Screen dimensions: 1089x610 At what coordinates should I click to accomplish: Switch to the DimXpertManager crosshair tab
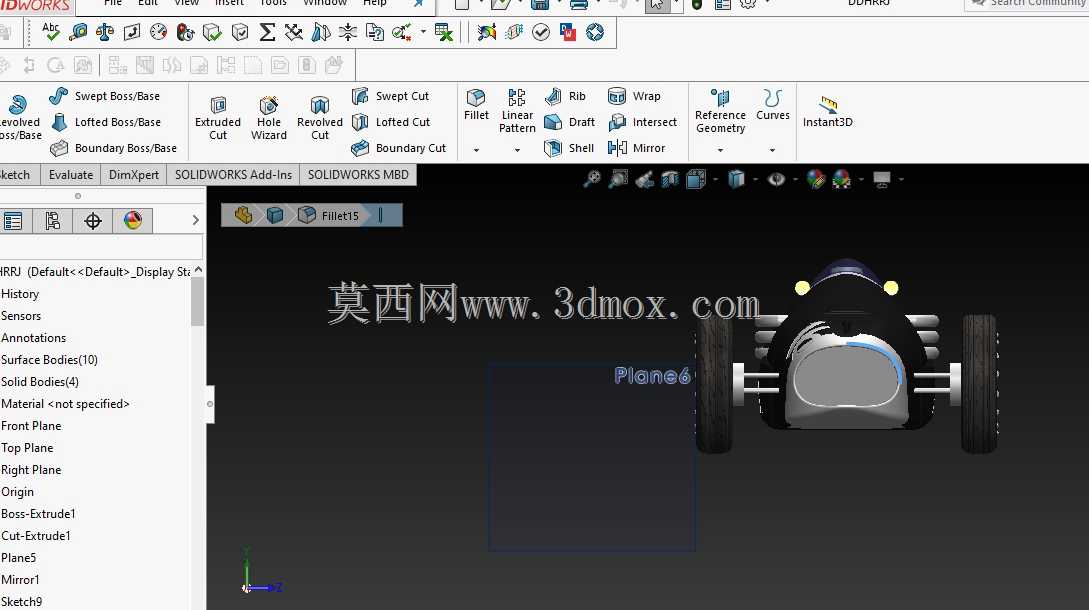pos(92,221)
